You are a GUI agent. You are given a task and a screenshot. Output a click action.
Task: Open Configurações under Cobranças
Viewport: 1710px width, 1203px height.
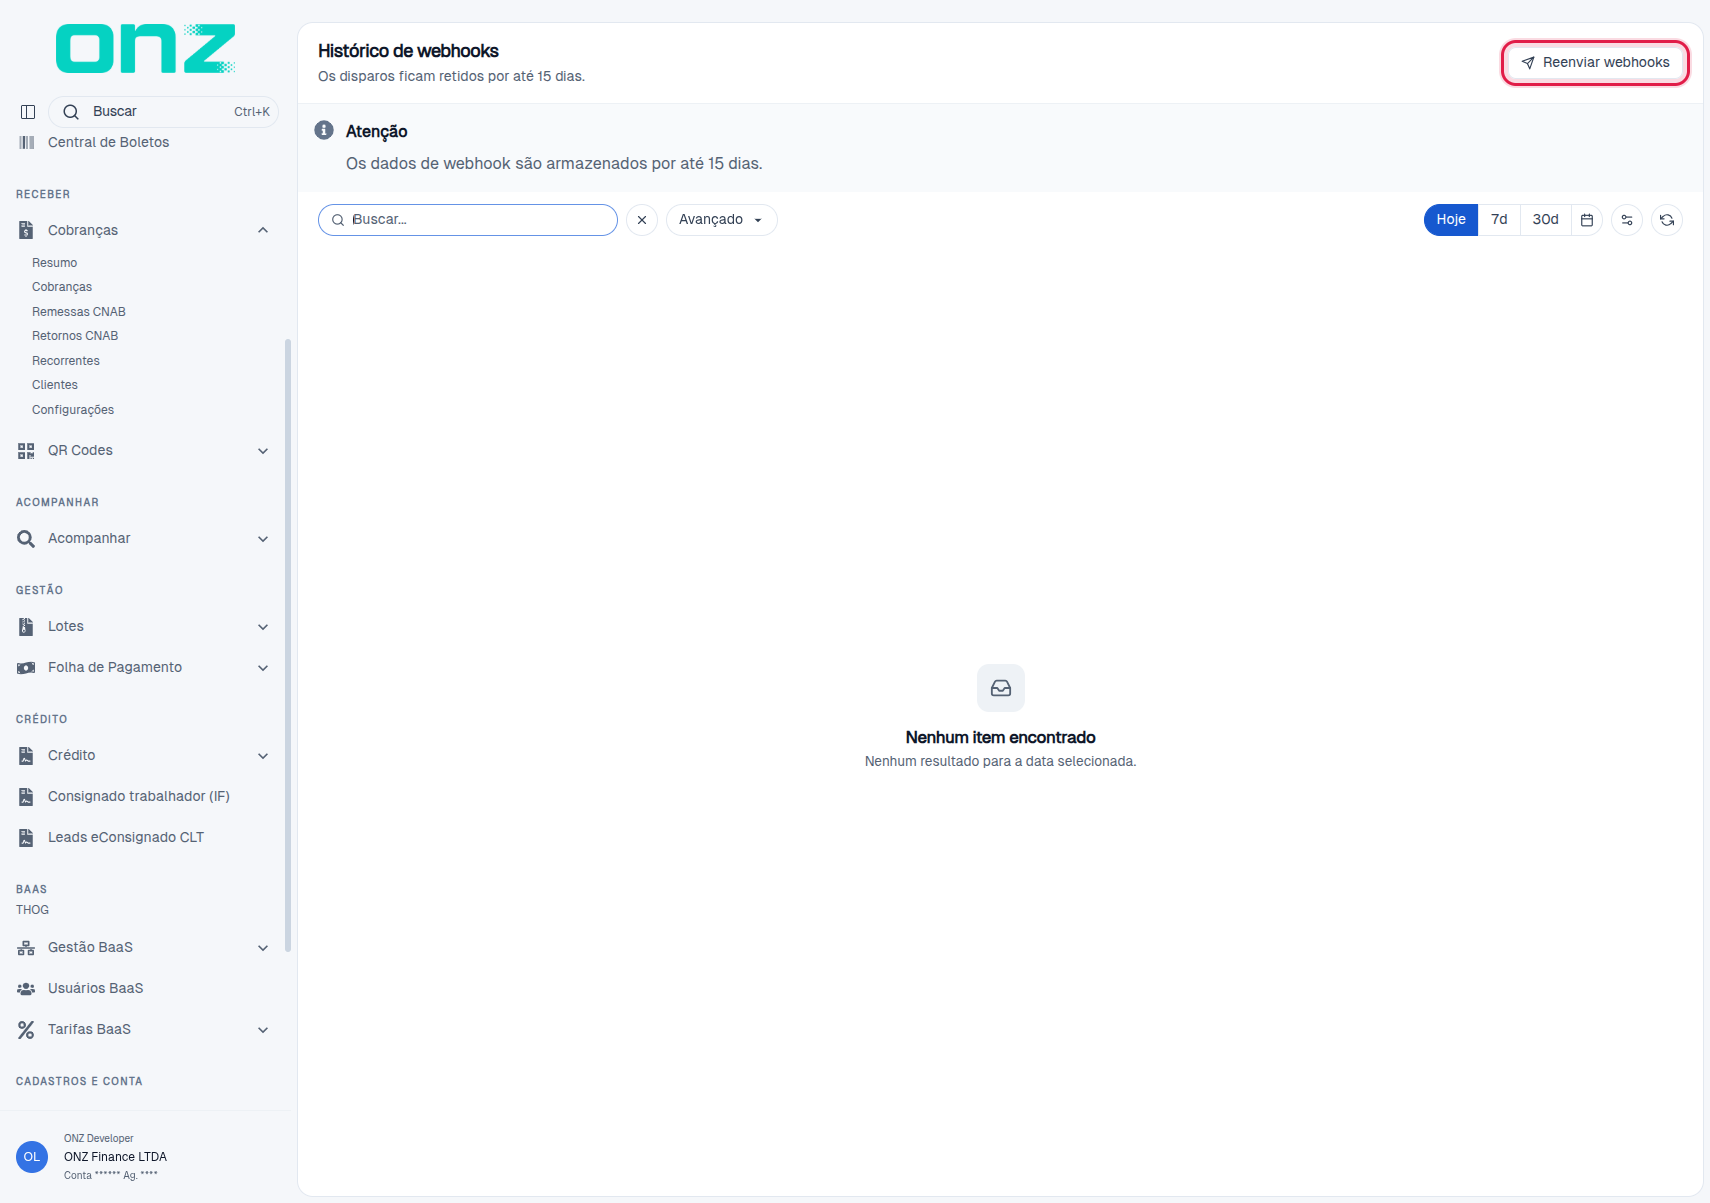click(x=73, y=410)
